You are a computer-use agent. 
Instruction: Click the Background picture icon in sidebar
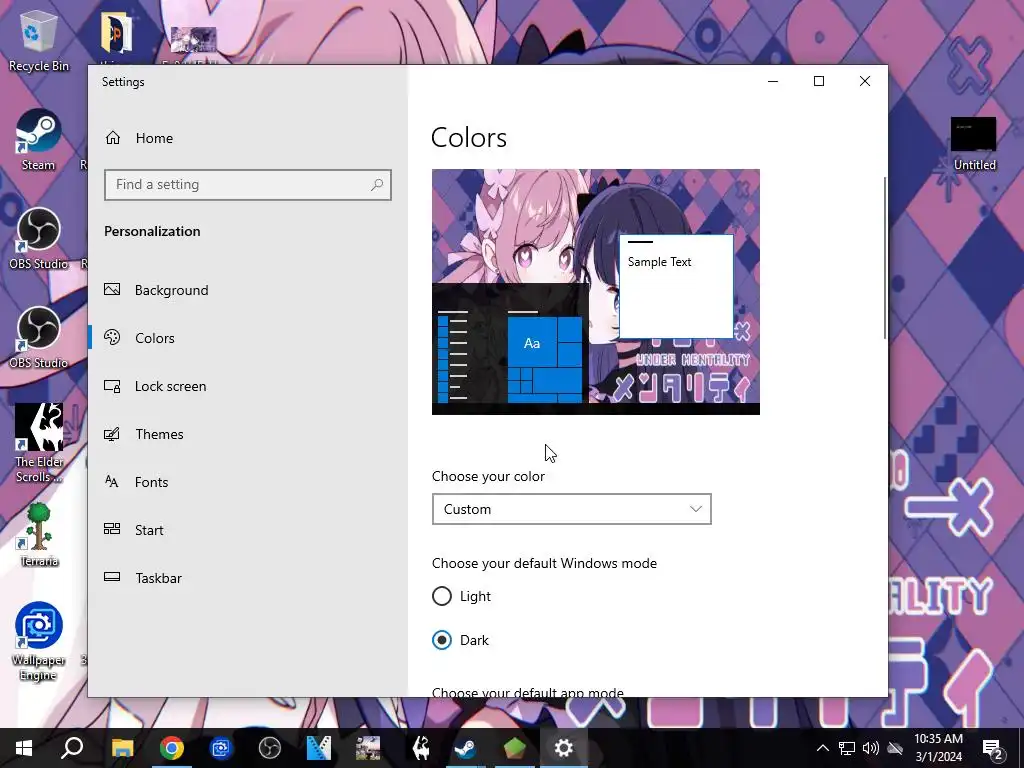pyautogui.click(x=112, y=289)
